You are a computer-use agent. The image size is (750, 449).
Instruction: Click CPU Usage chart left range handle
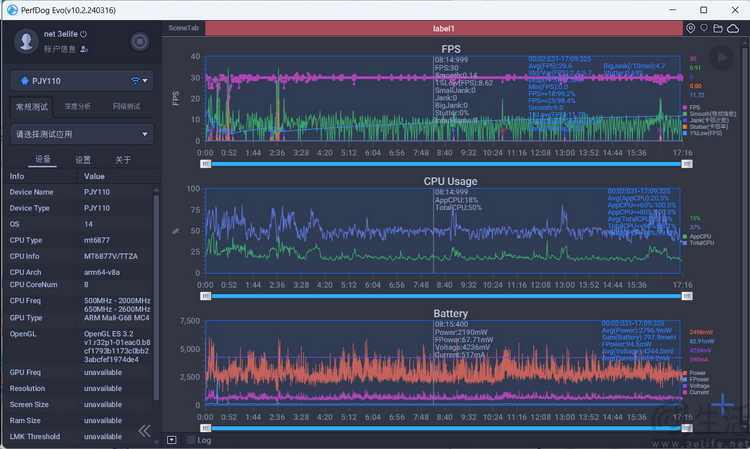coord(206,296)
